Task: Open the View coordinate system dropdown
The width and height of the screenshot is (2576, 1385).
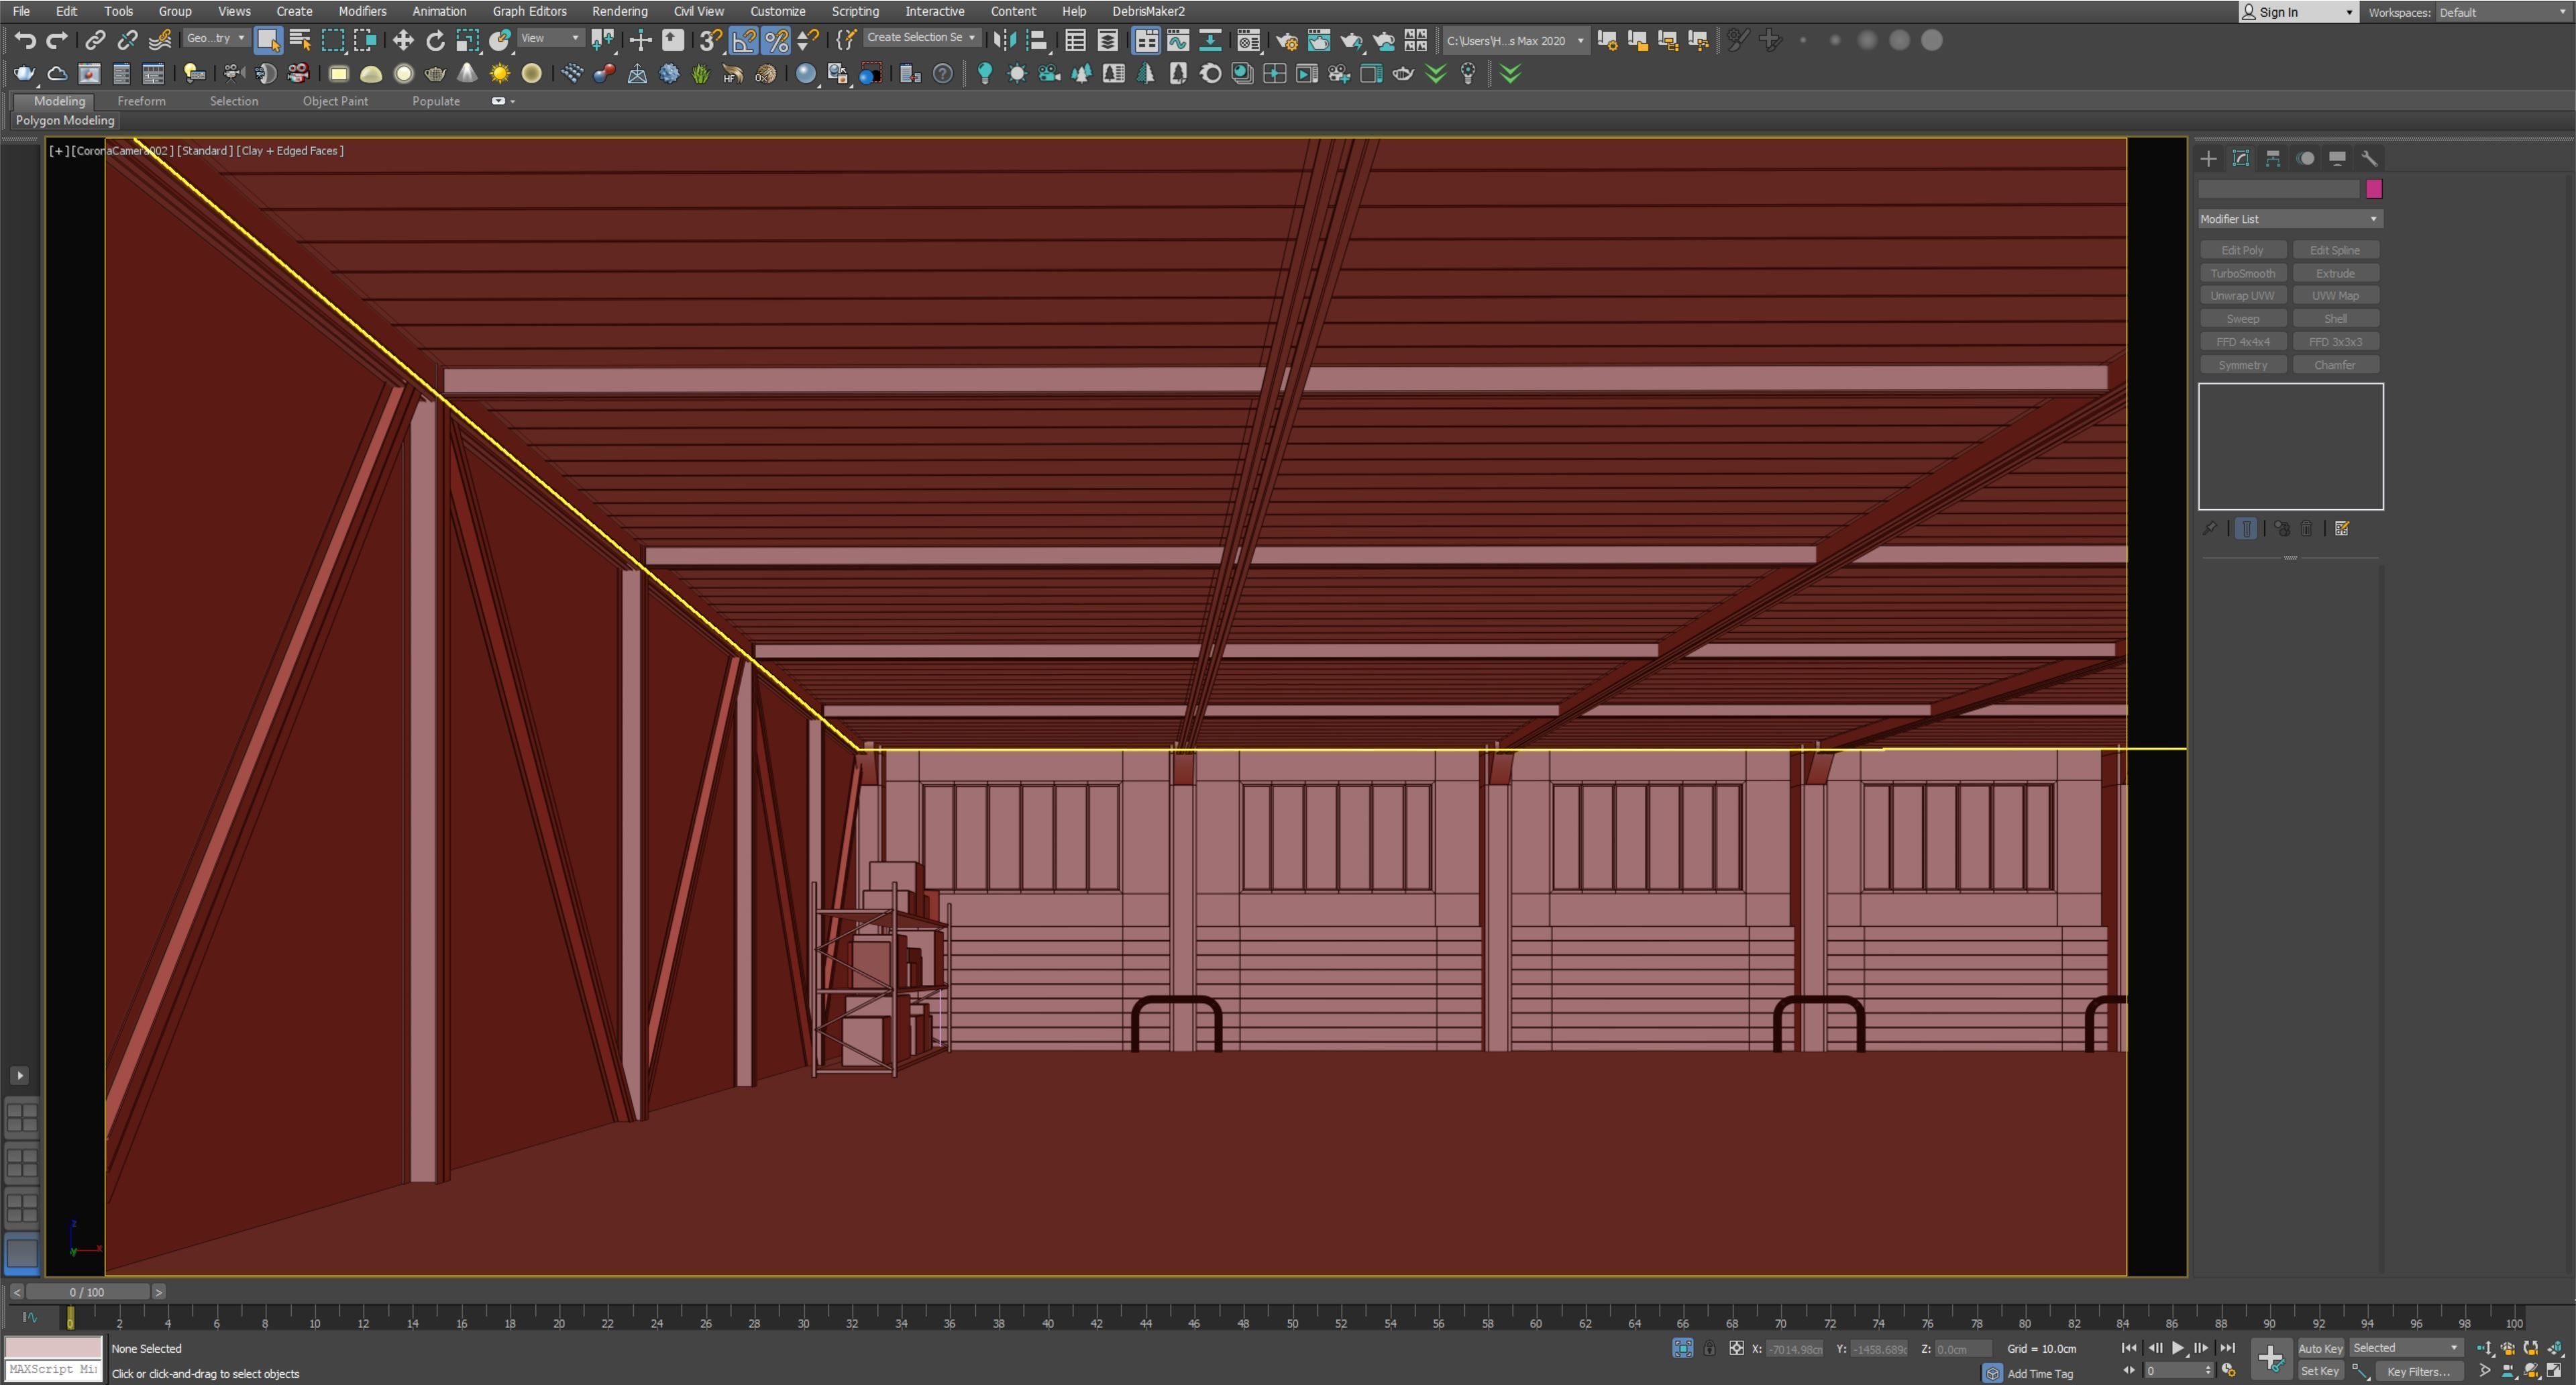Action: (x=550, y=38)
